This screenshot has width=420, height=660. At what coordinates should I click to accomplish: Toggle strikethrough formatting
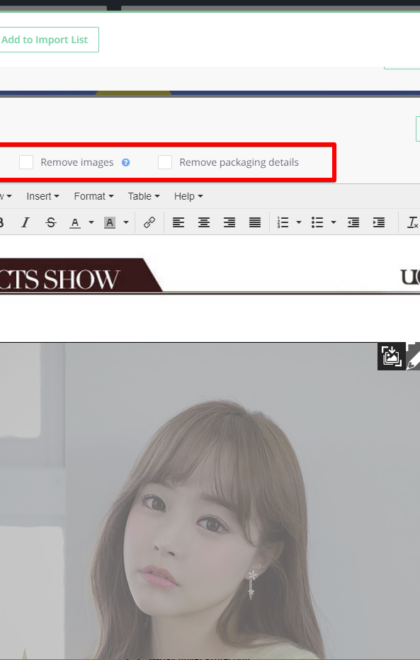click(x=51, y=222)
